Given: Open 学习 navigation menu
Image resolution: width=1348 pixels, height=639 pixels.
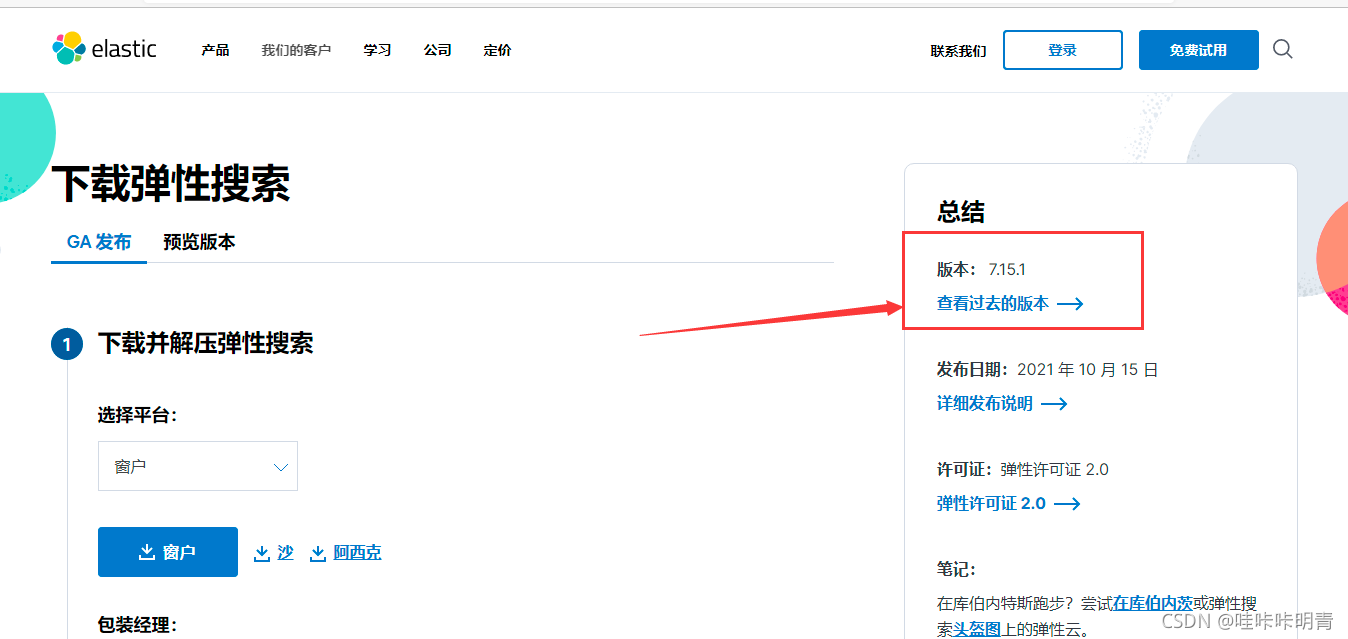Looking at the screenshot, I should tap(377, 50).
